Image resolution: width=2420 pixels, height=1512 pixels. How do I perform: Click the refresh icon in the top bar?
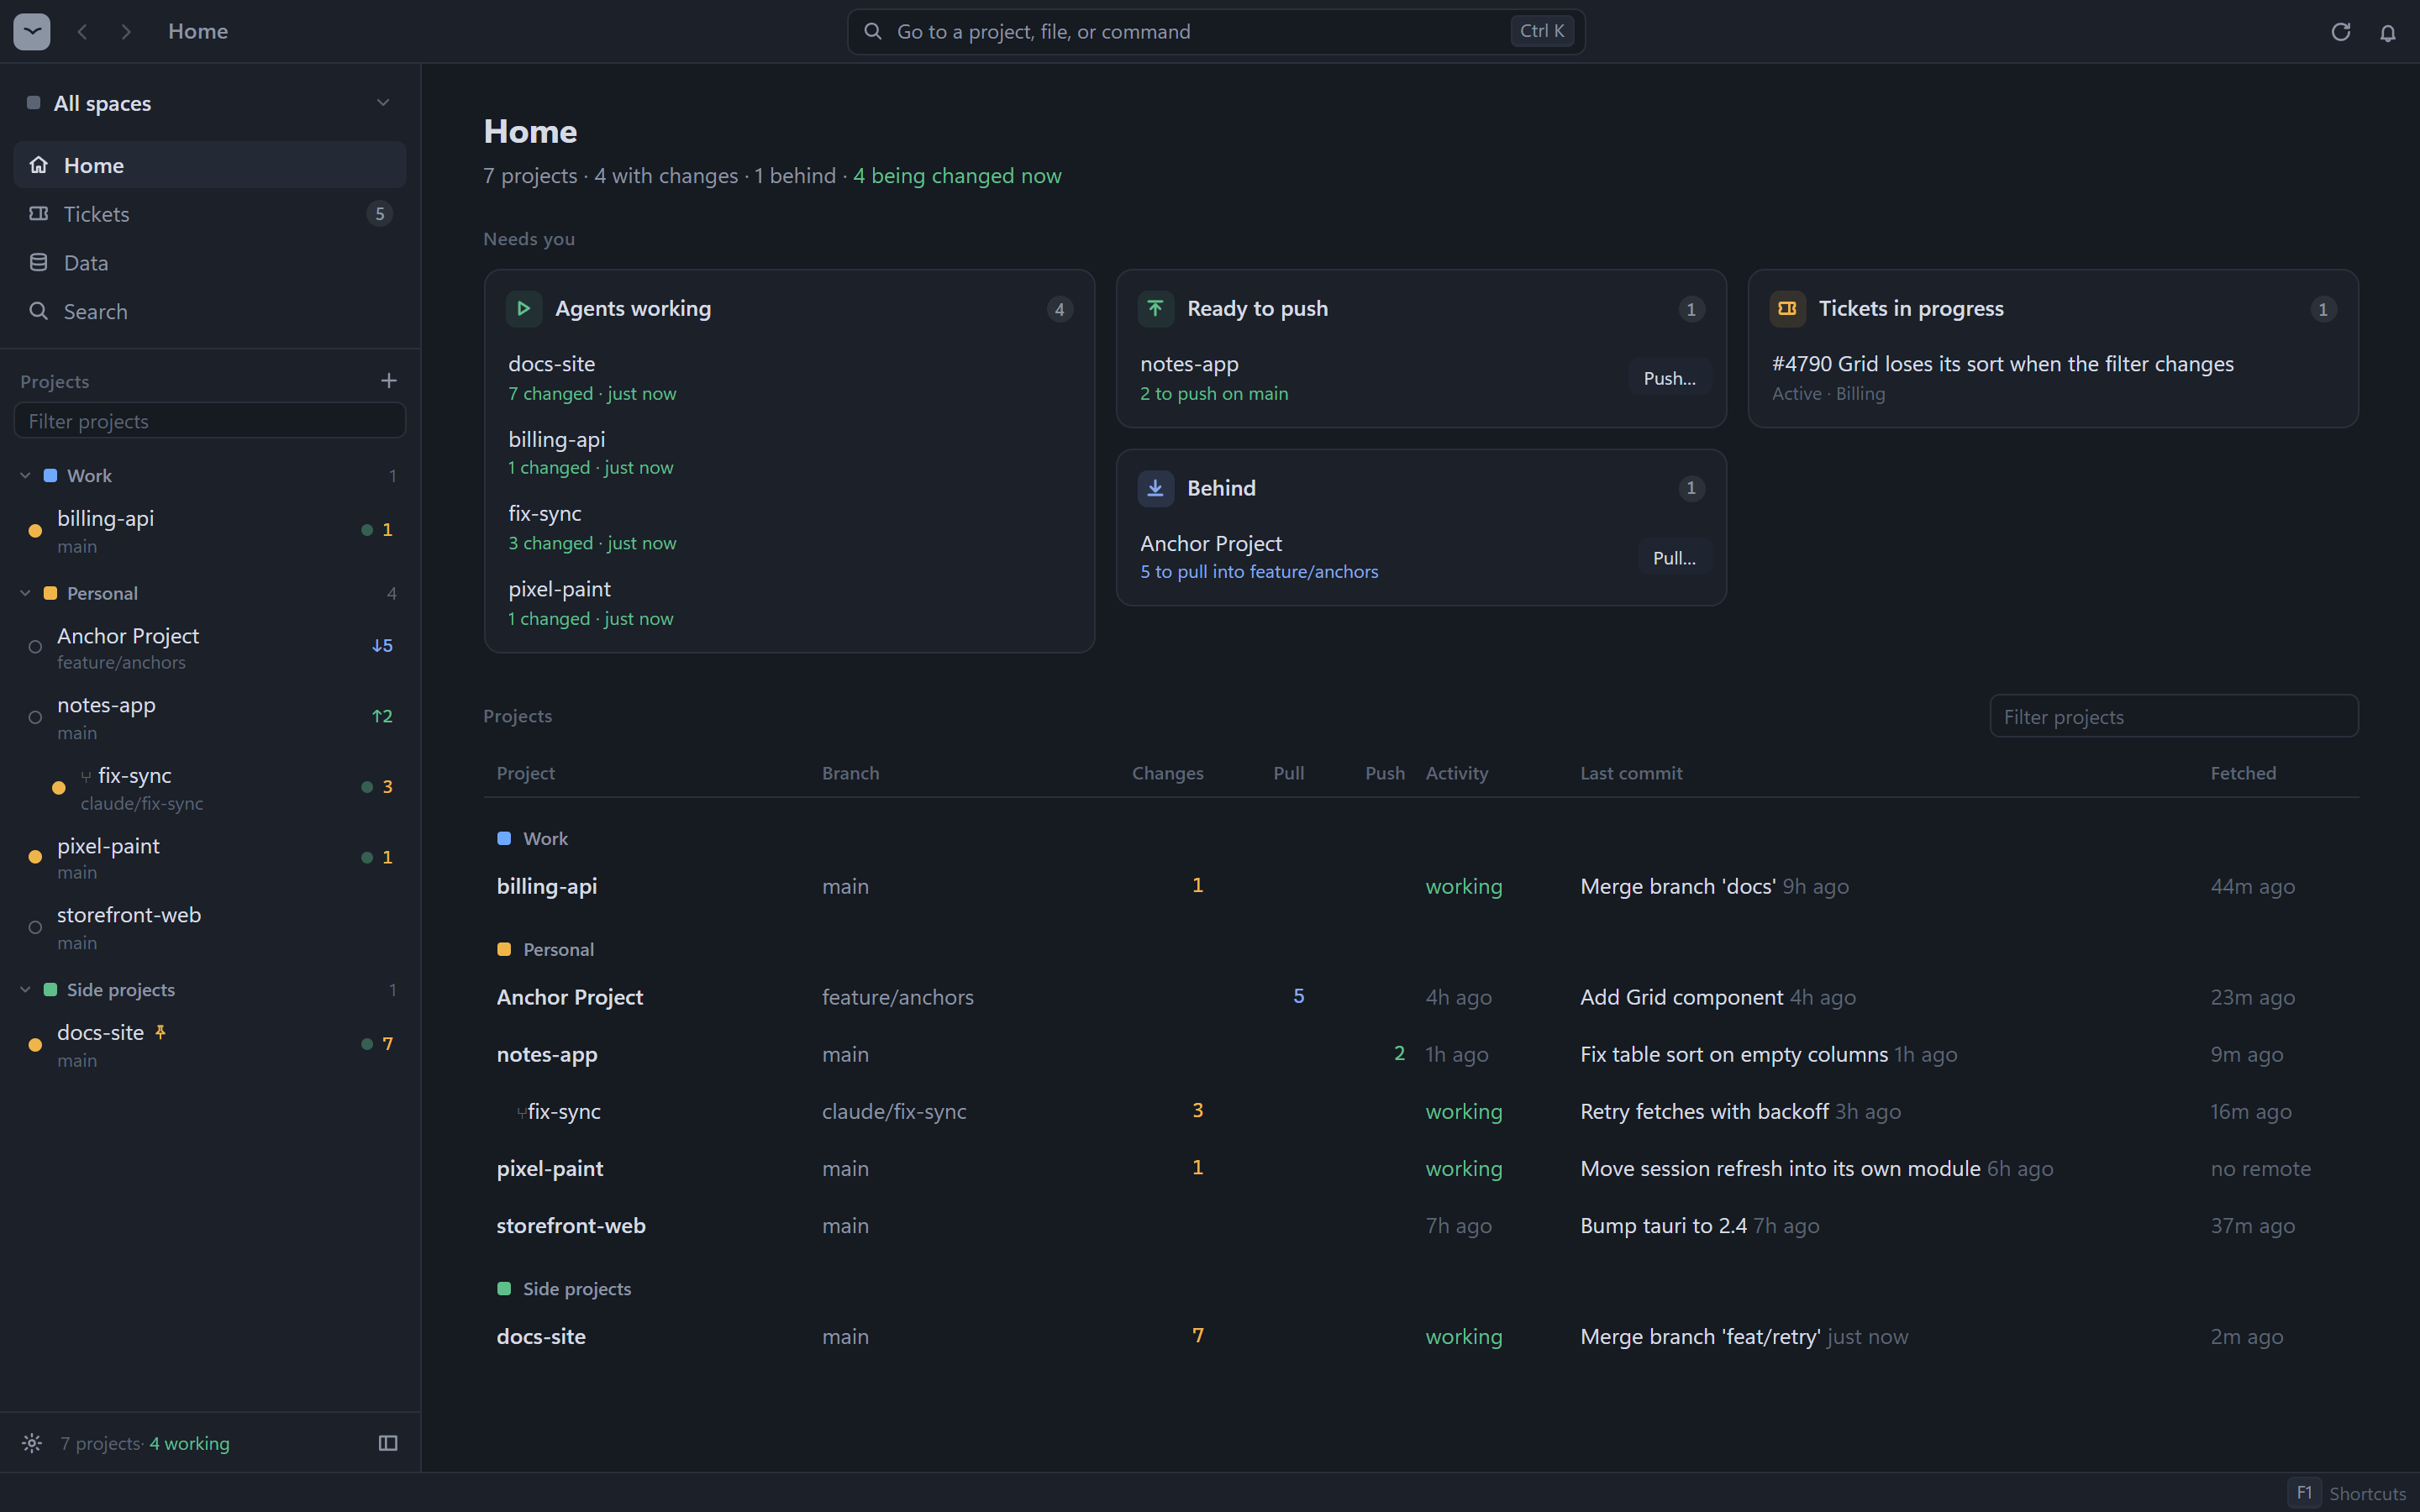(x=2341, y=32)
